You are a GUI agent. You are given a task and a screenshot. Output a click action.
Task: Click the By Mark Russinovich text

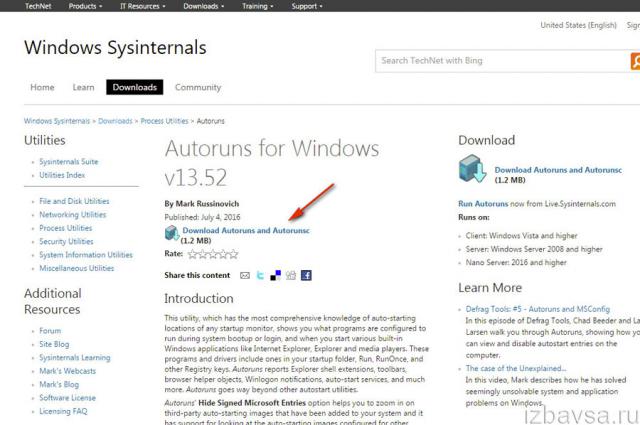202,204
